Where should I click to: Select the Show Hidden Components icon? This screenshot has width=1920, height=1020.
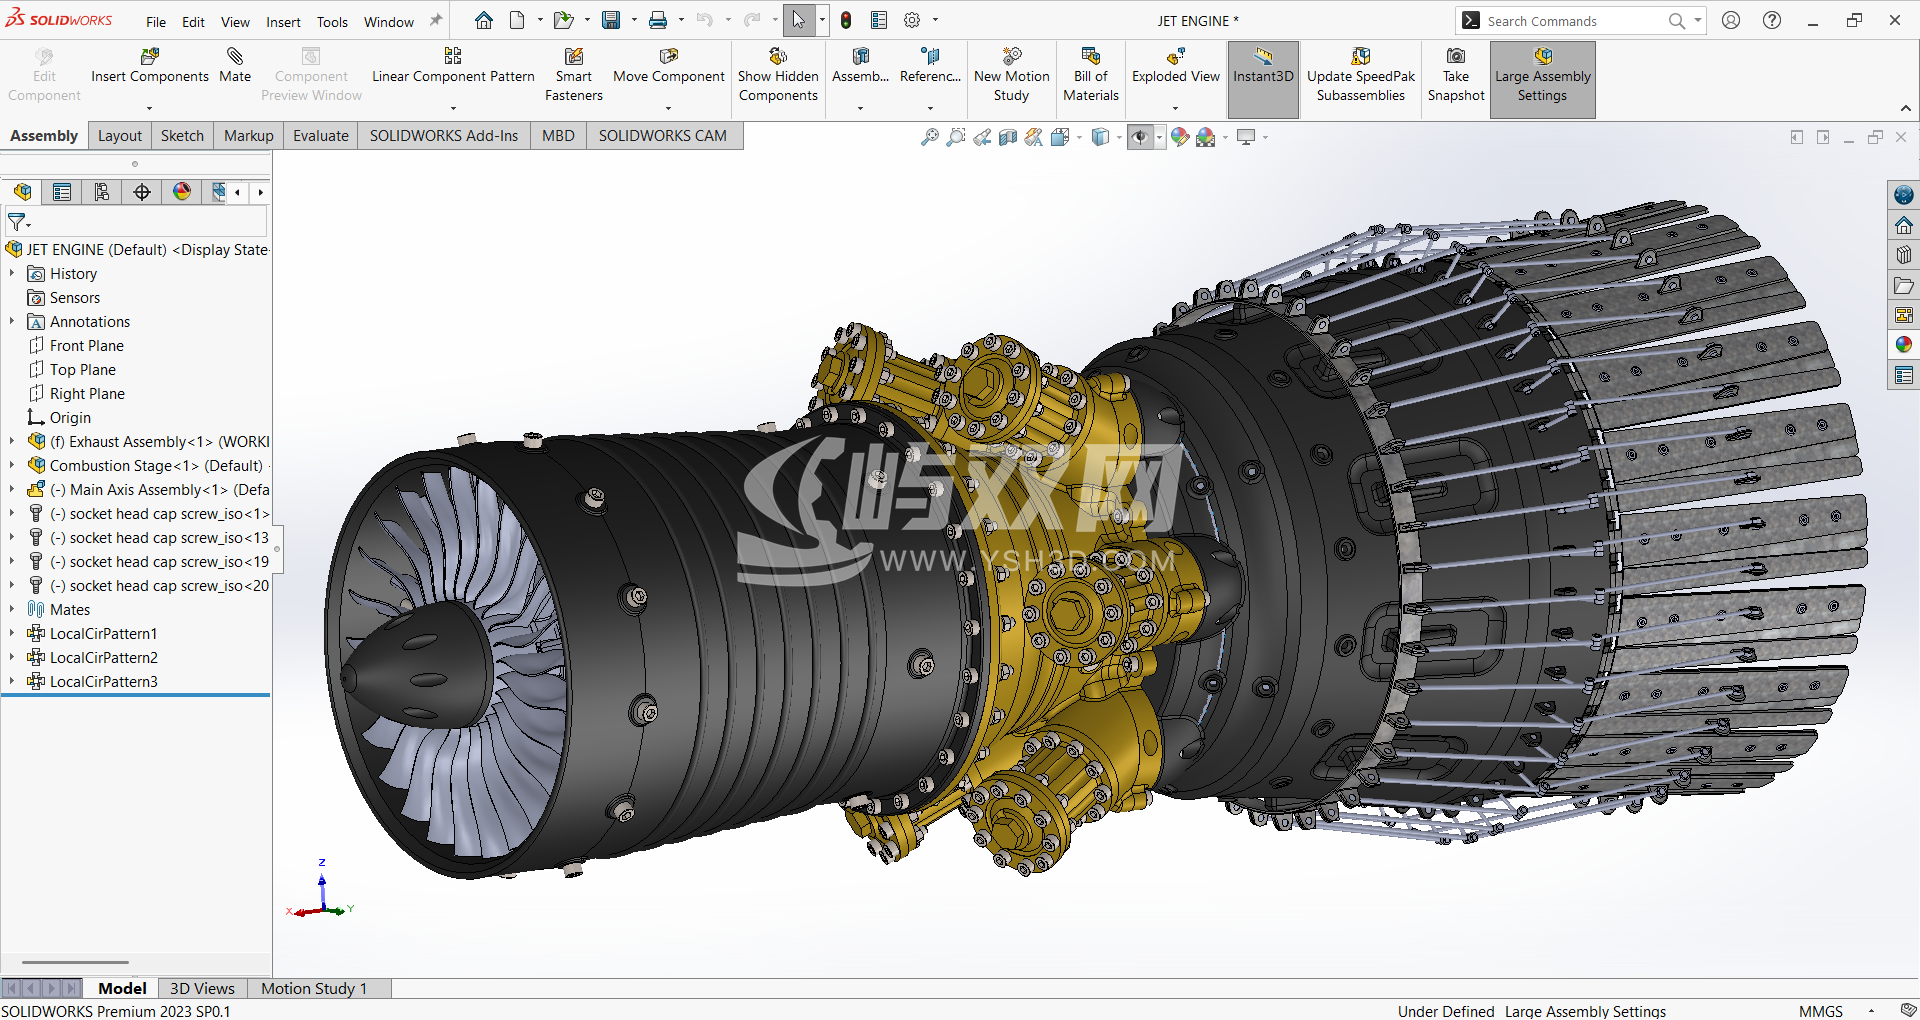(778, 56)
